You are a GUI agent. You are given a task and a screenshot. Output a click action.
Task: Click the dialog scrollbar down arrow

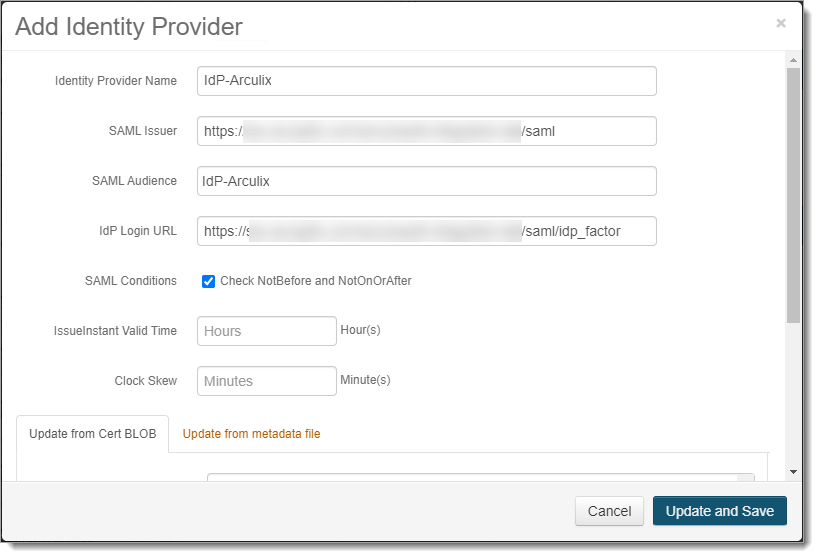(x=793, y=471)
